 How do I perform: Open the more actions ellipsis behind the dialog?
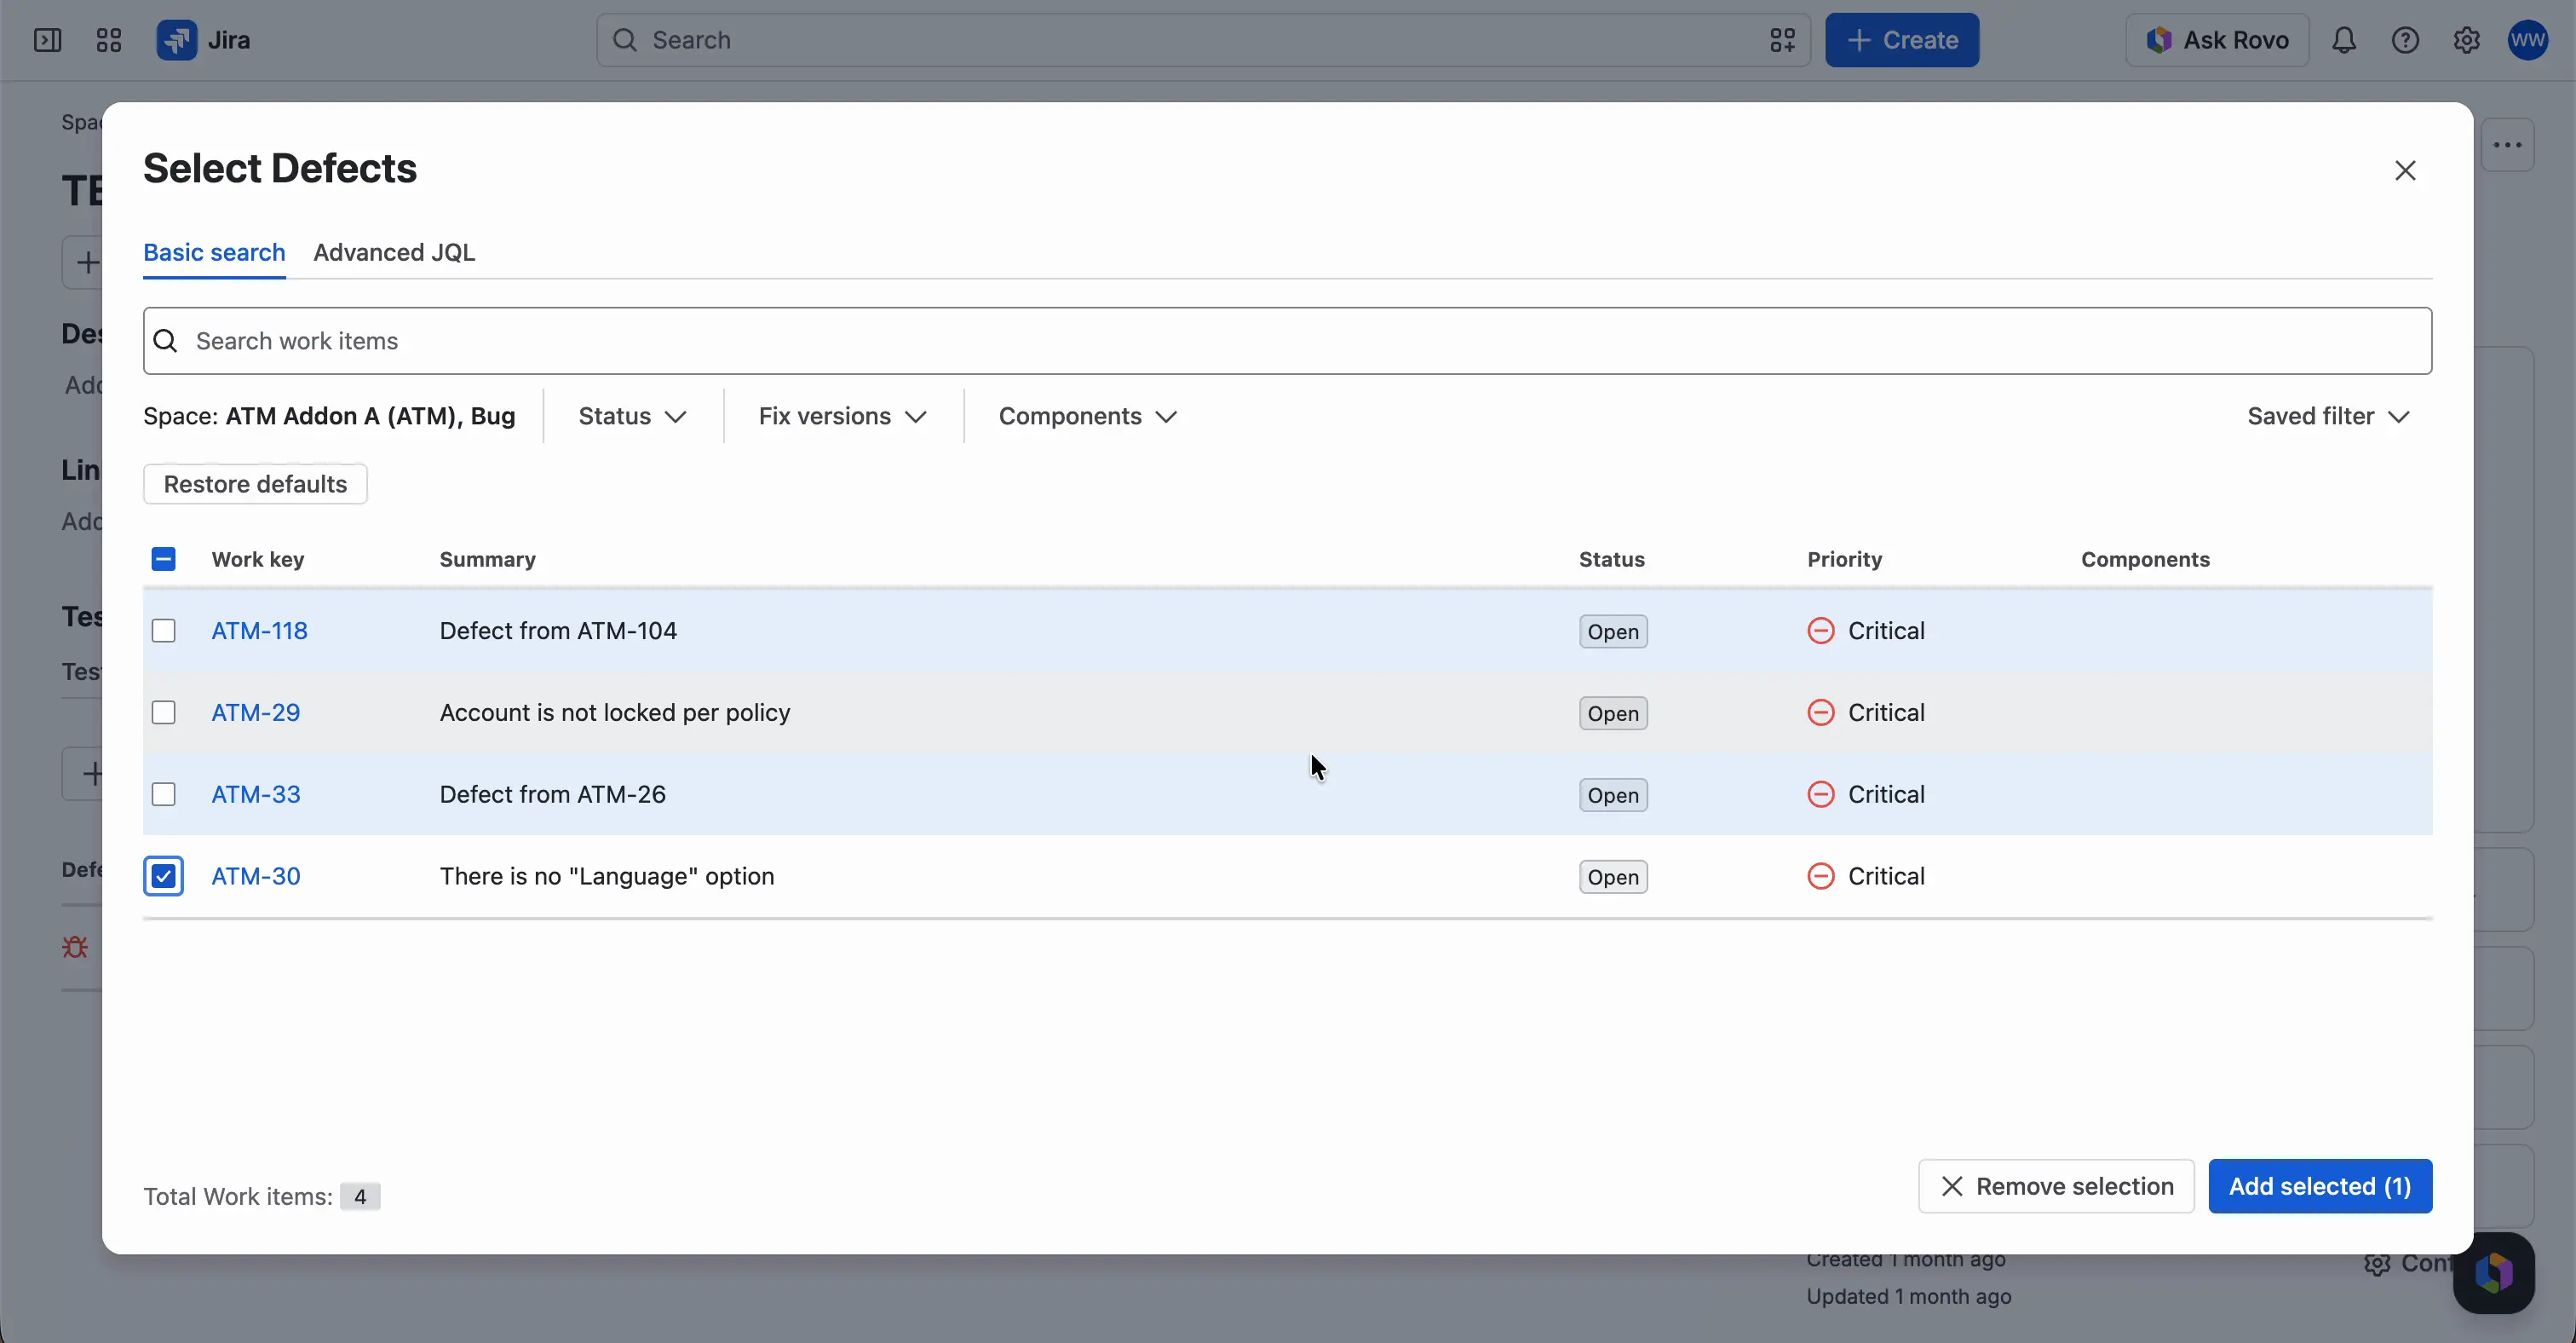point(2507,145)
